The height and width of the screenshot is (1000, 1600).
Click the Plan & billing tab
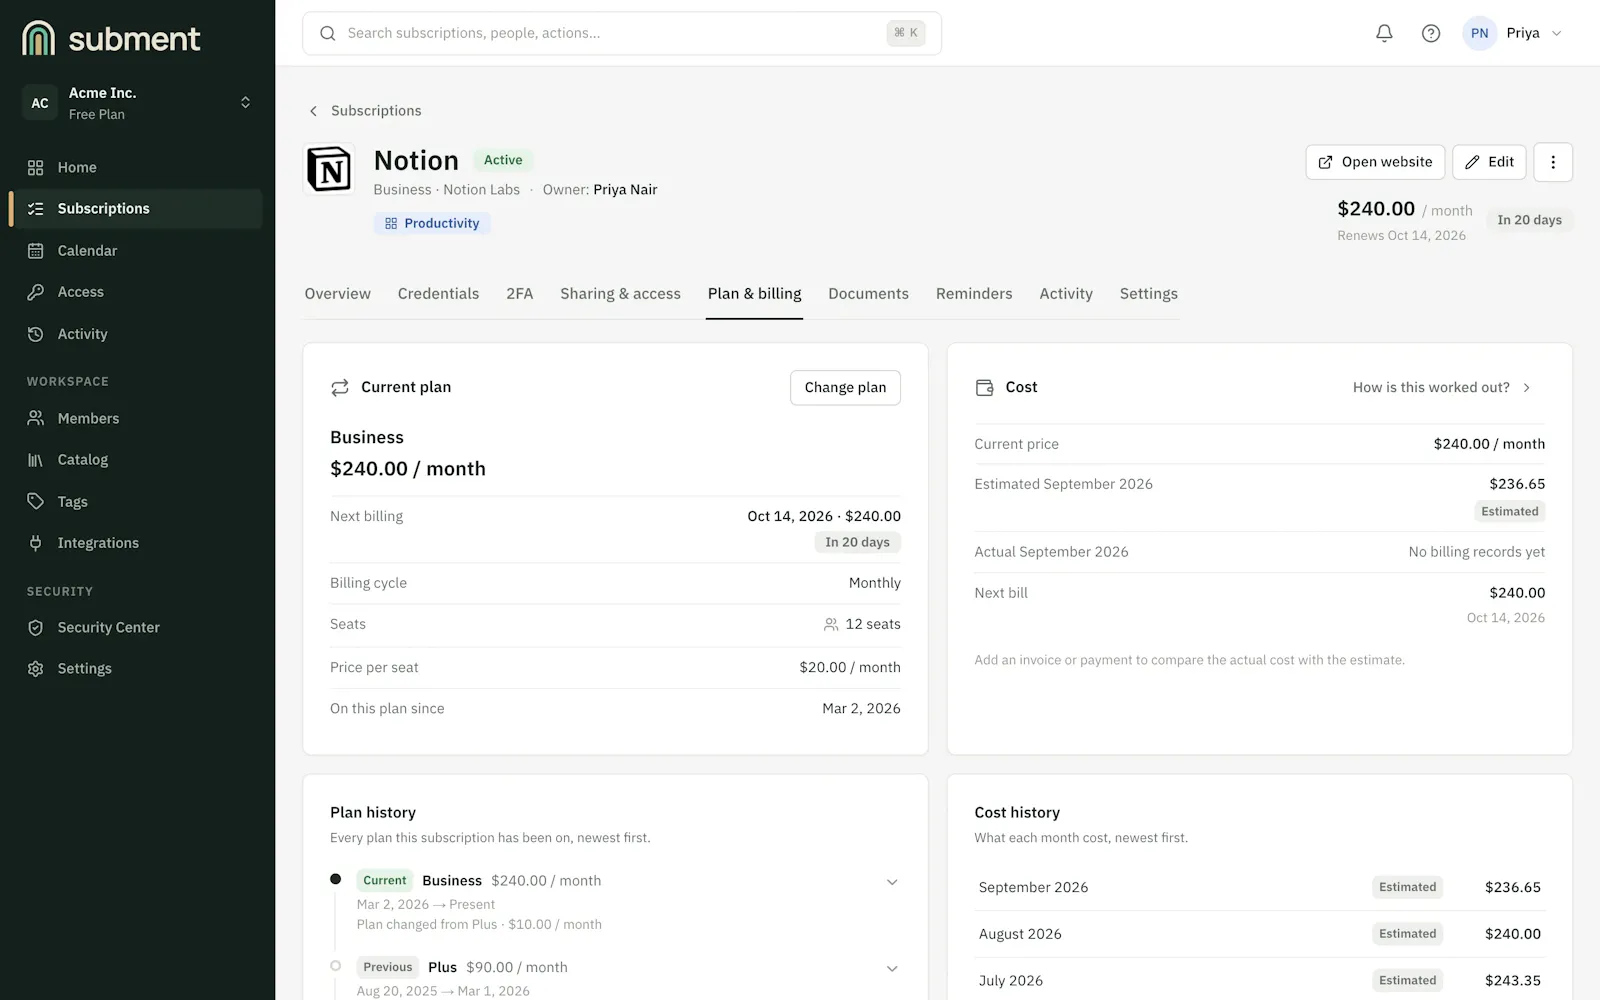coord(754,294)
